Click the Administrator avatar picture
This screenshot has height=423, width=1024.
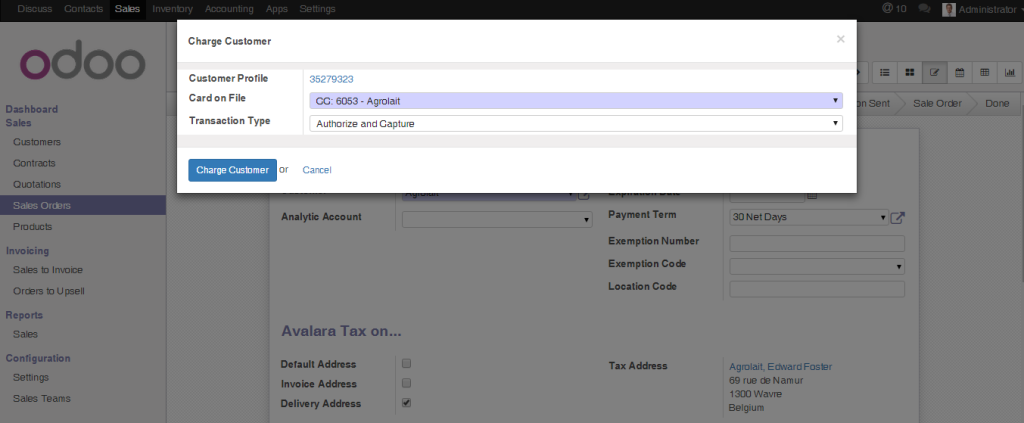pyautogui.click(x=949, y=9)
